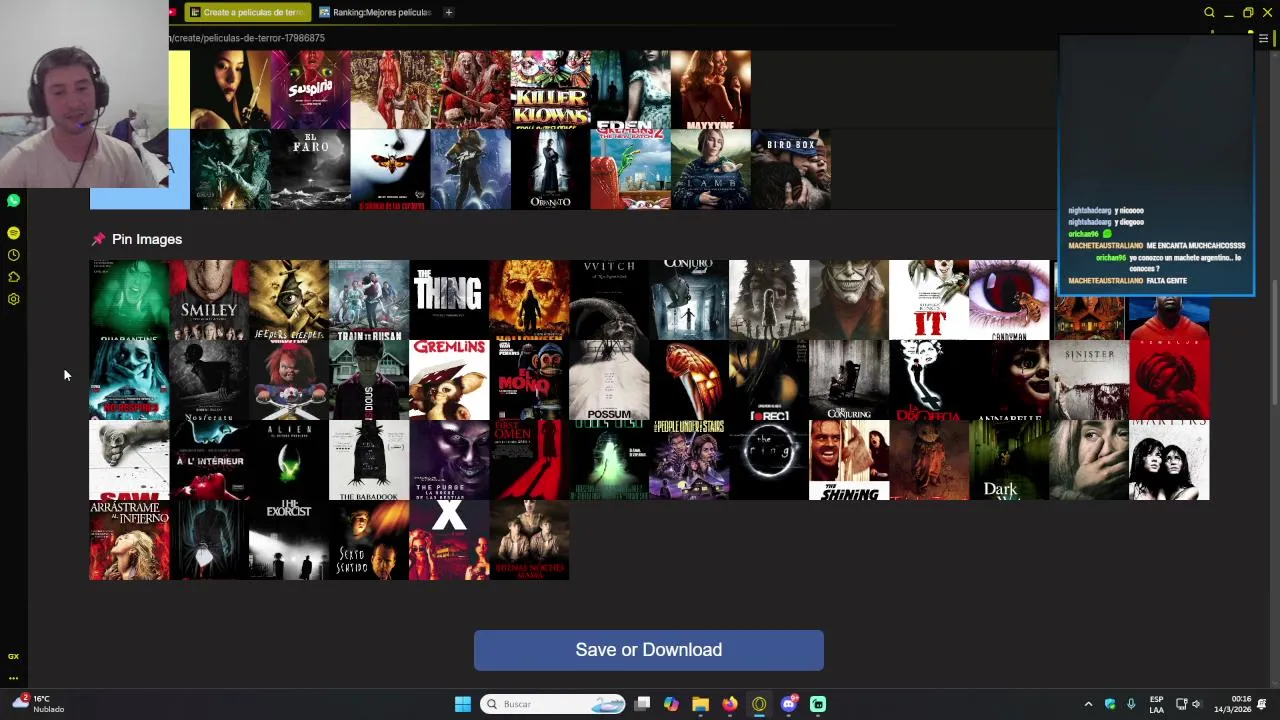Open browser Settings gear in sidebar
The image size is (1280, 720).
click(13, 299)
